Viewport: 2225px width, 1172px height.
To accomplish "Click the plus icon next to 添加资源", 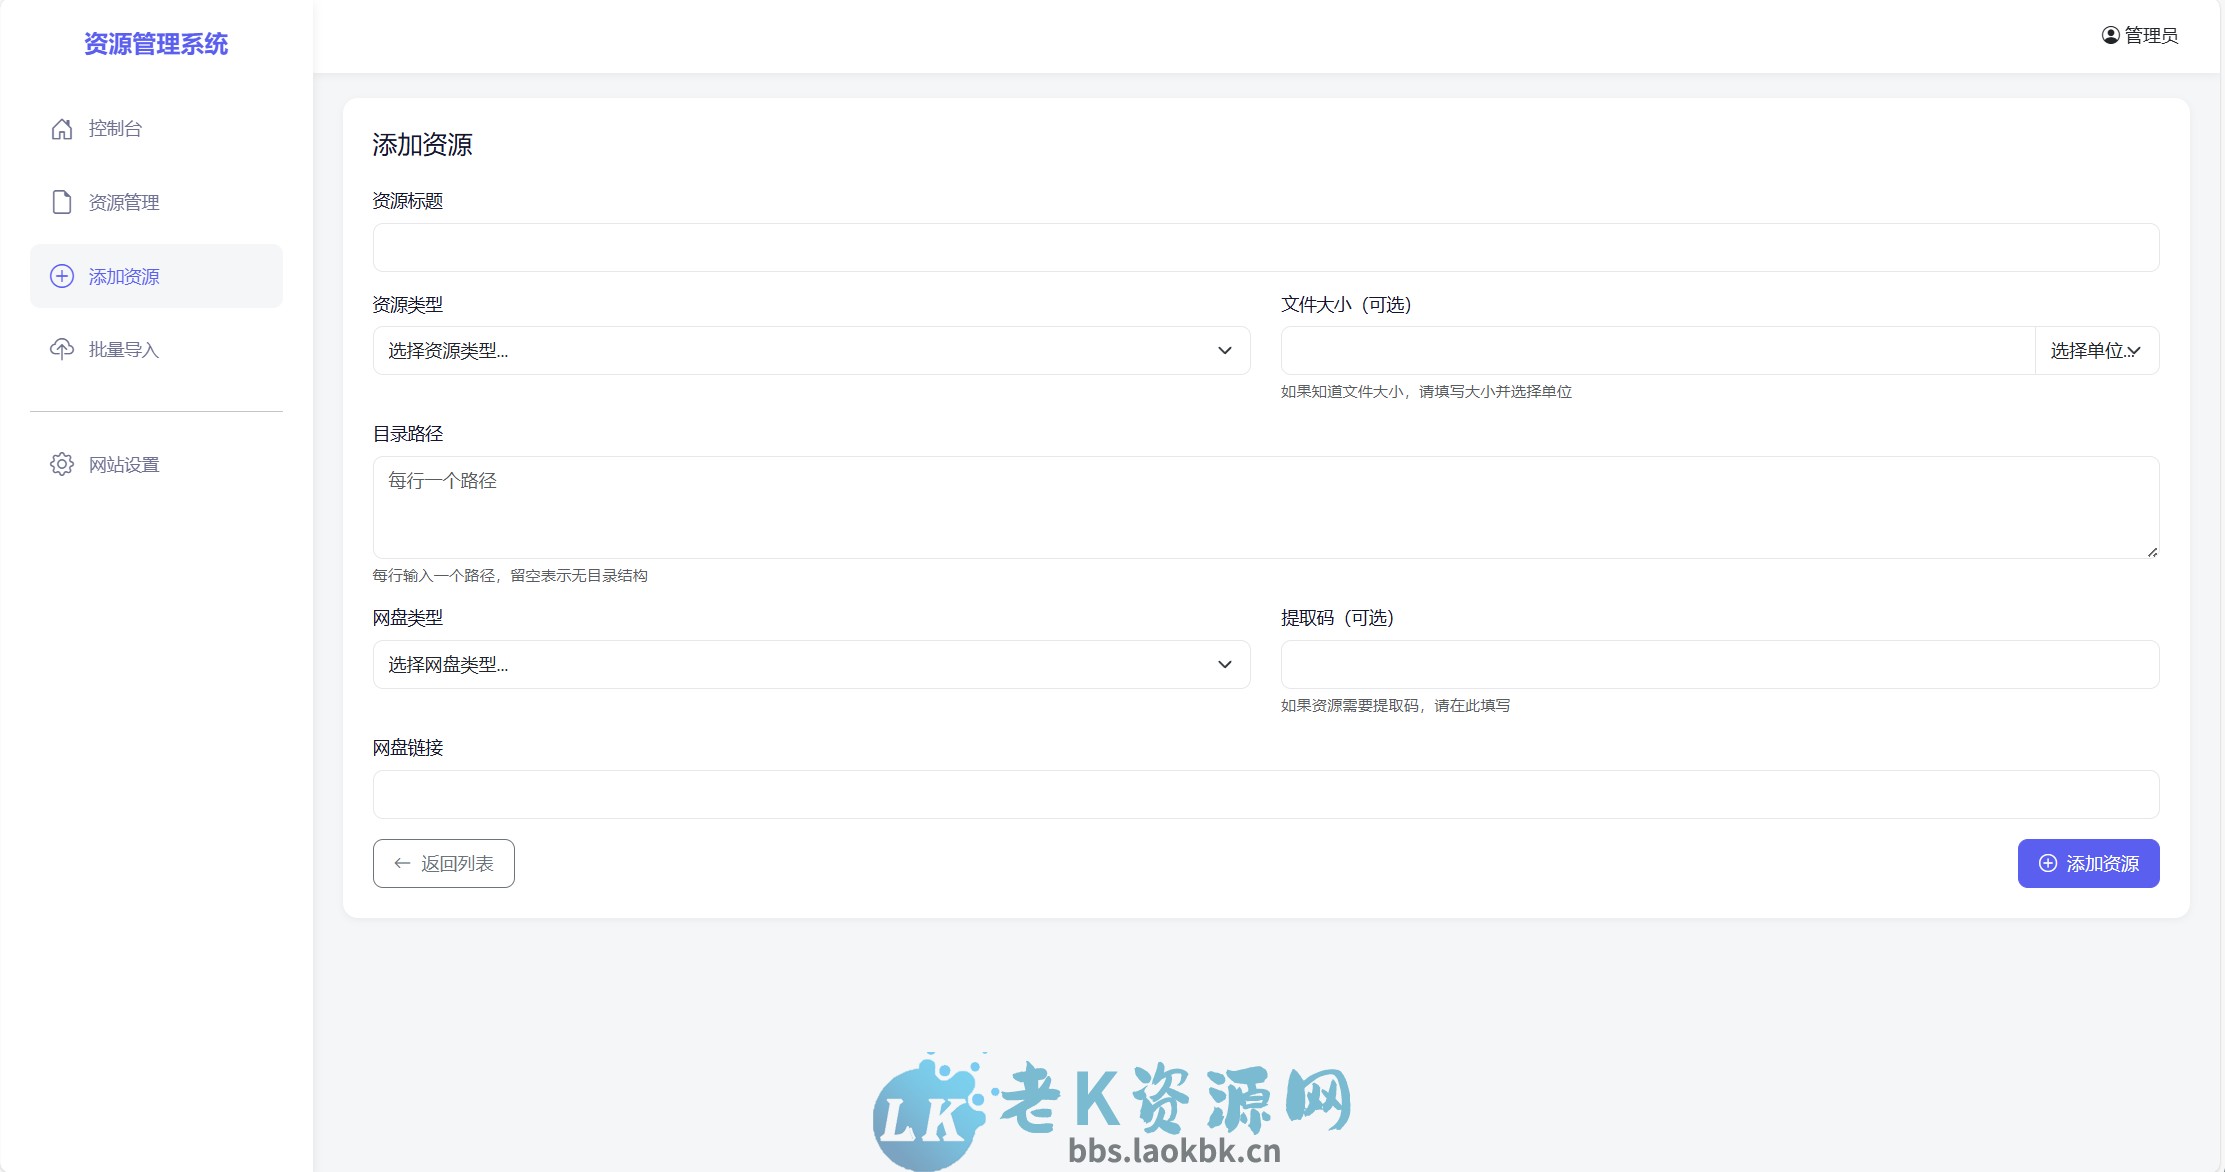I will 61,276.
